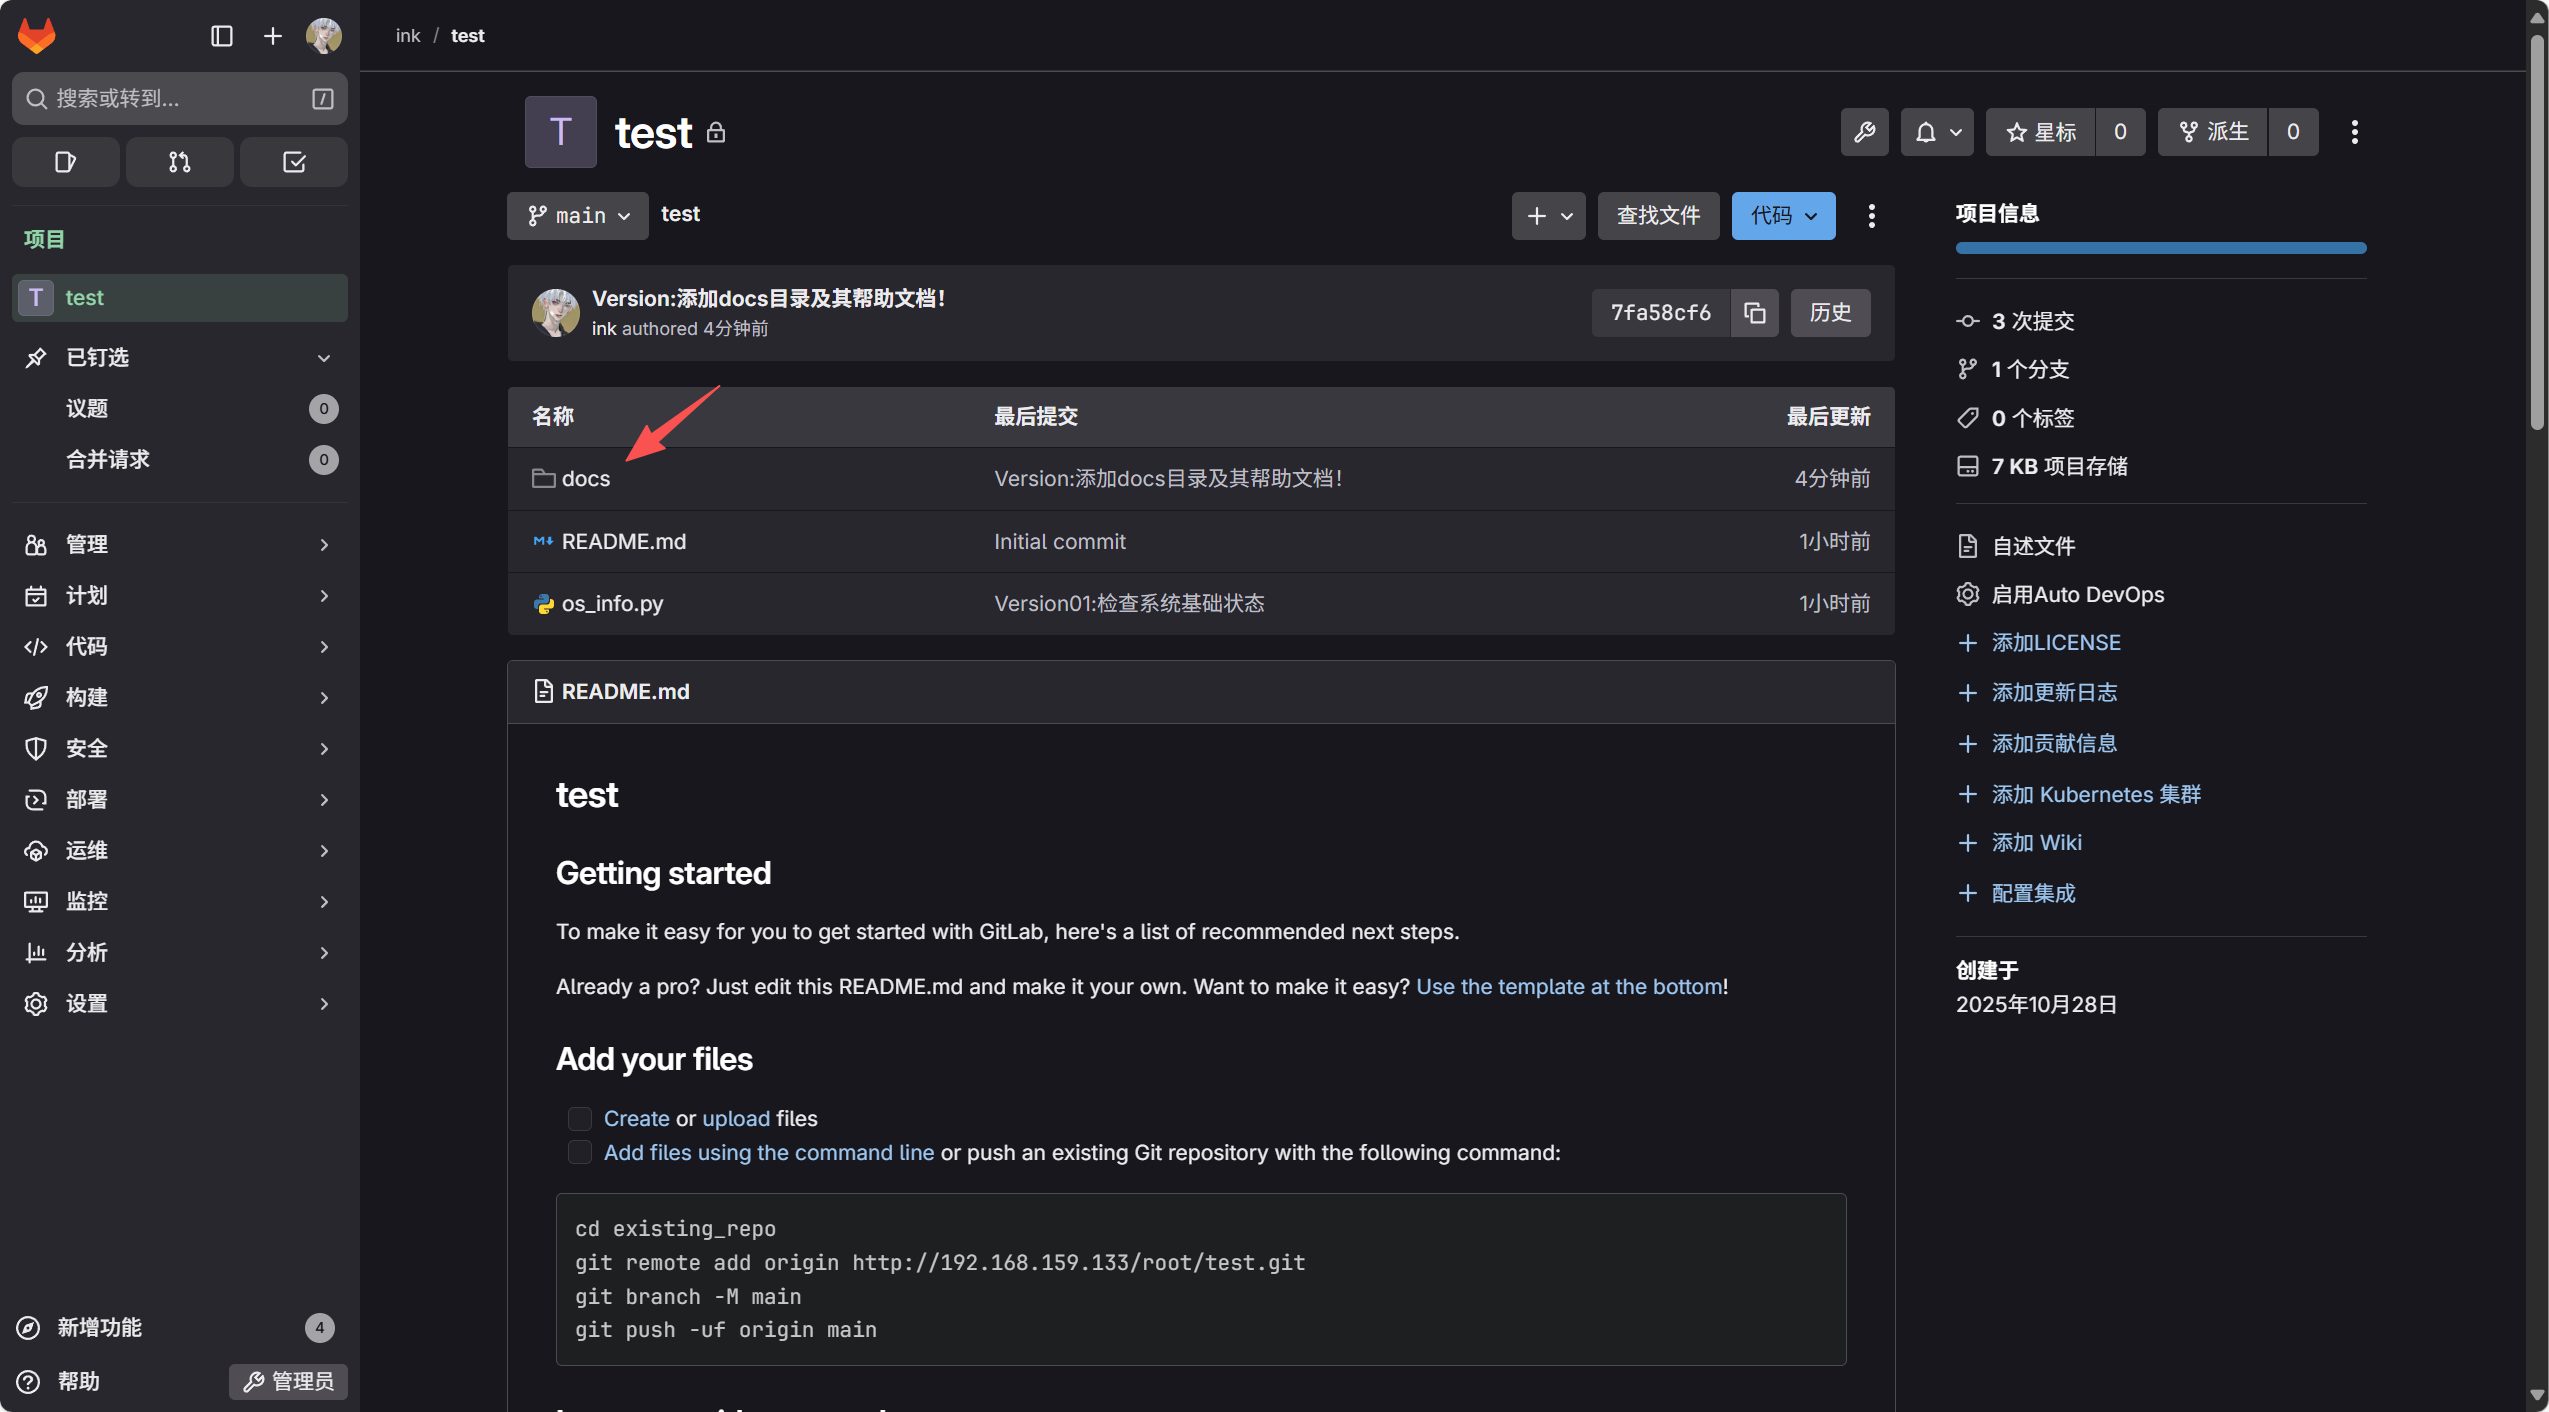Click the wrench admin icon button
Viewport: 2549px width, 1412px height.
[1864, 132]
